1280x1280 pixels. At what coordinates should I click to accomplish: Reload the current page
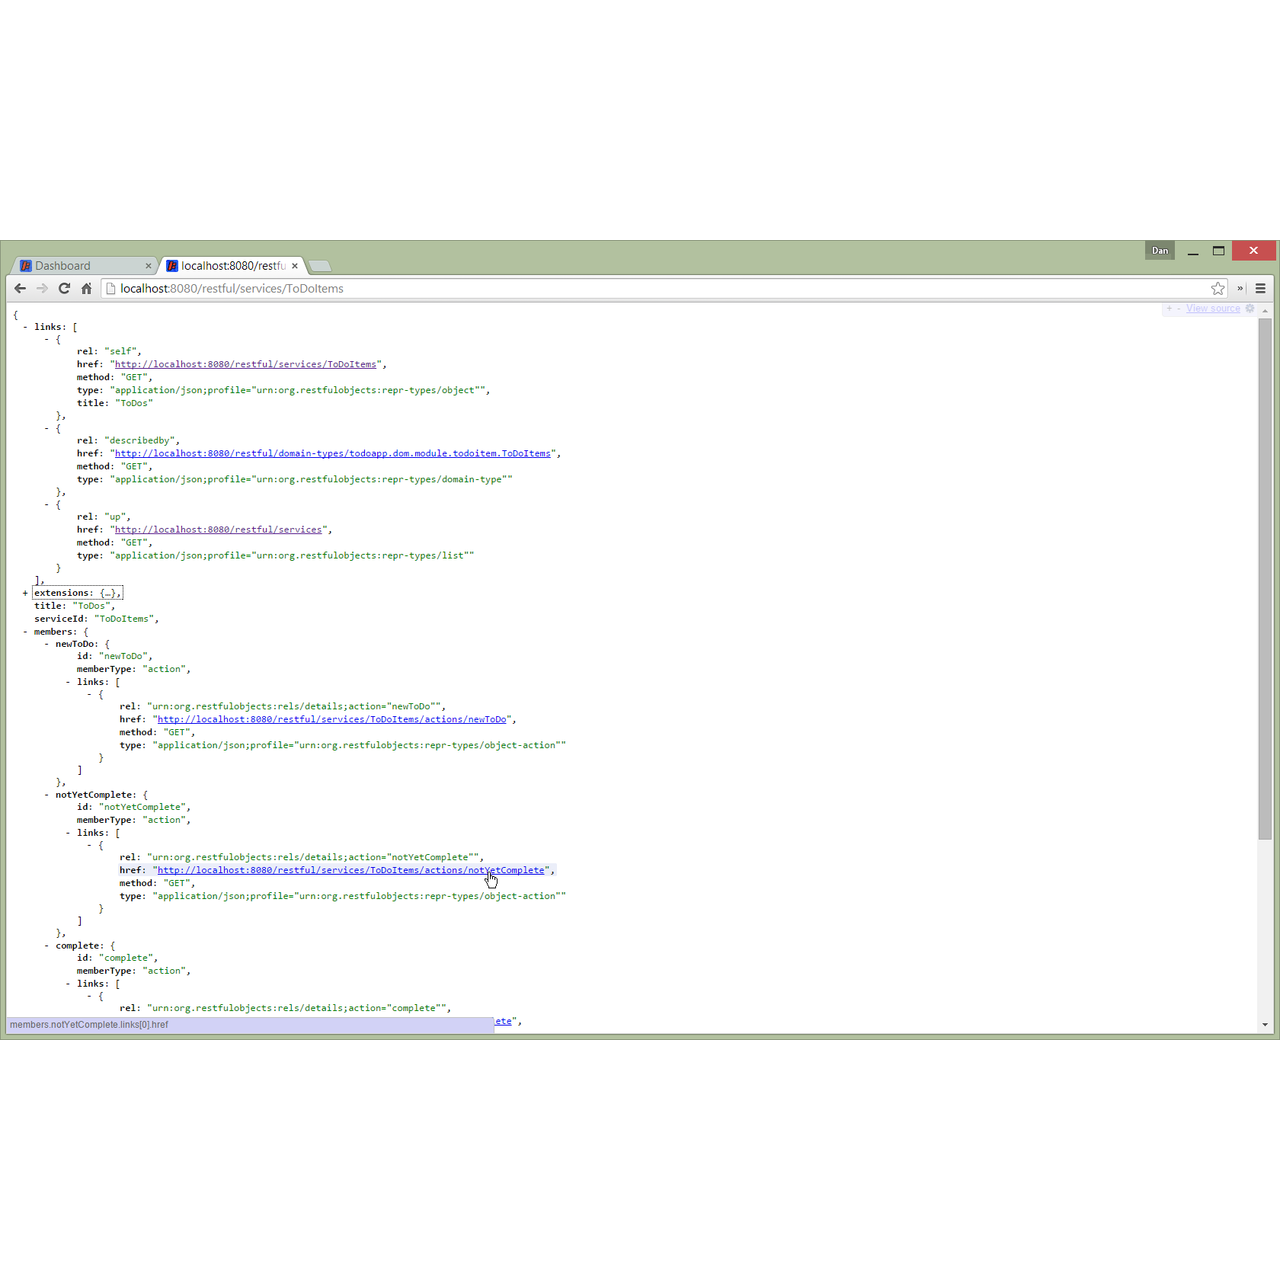pyautogui.click(x=64, y=288)
